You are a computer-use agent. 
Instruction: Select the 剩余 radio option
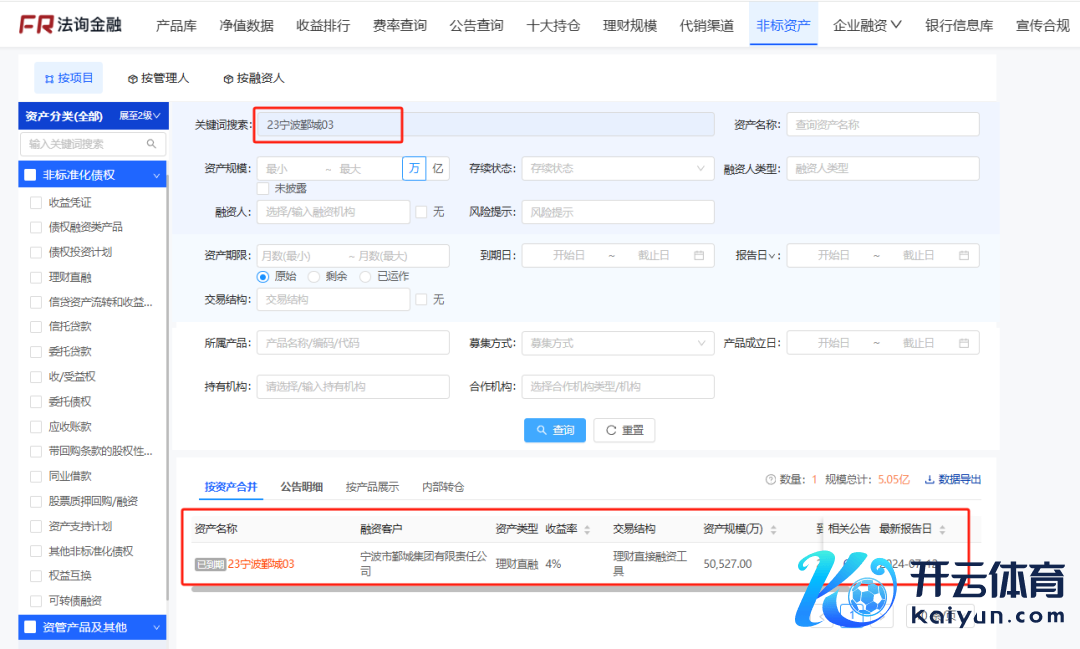pyautogui.click(x=314, y=276)
